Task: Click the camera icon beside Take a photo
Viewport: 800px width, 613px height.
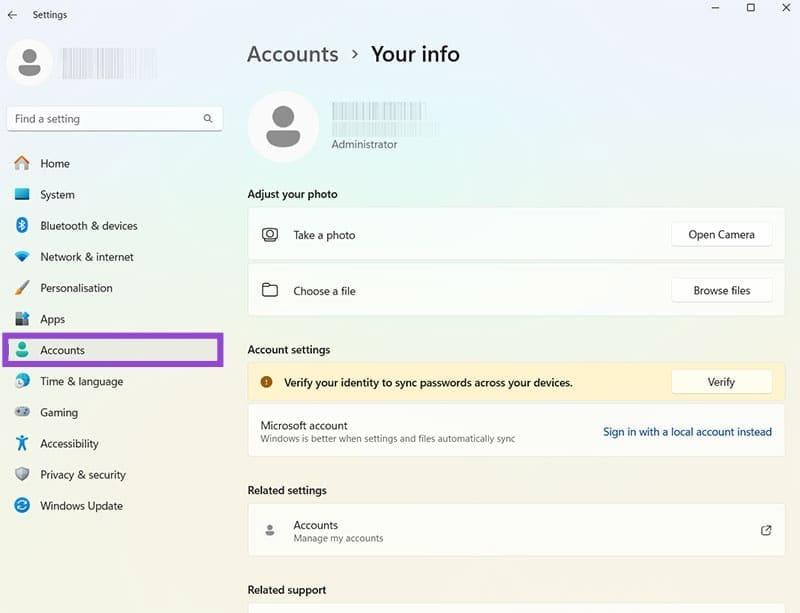Action: pos(269,234)
